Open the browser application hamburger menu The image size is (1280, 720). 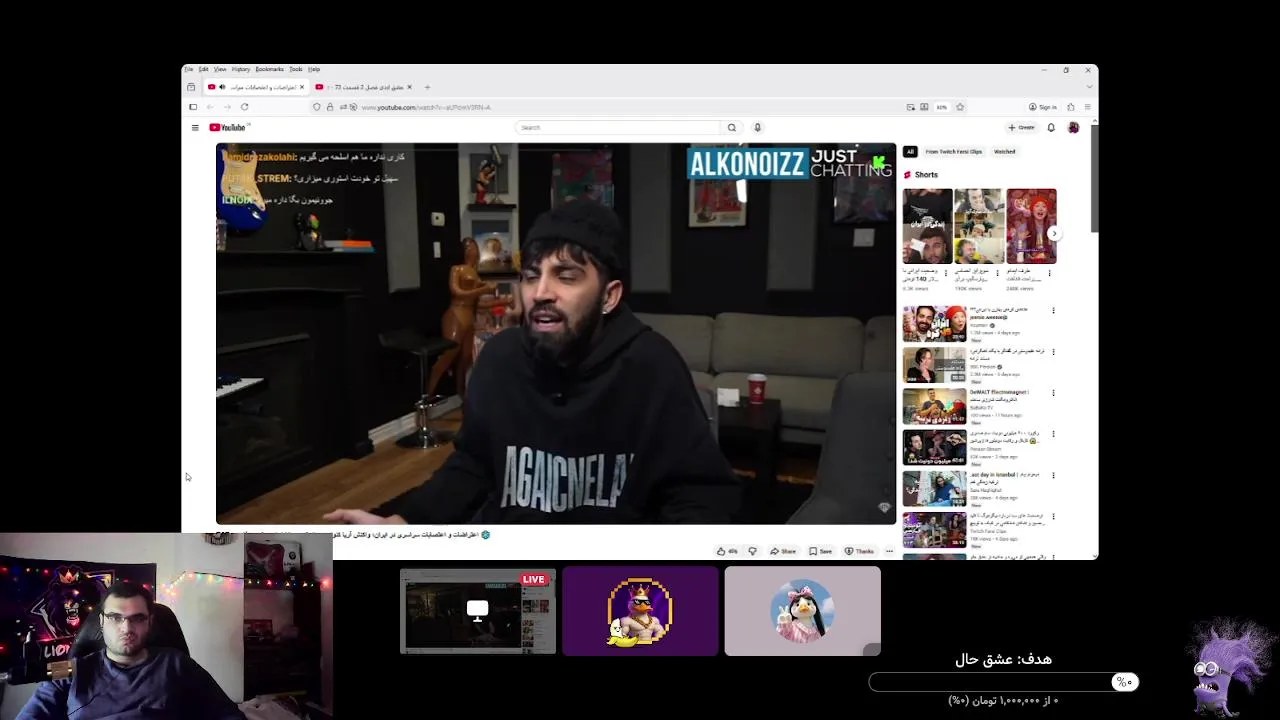pyautogui.click(x=1087, y=107)
